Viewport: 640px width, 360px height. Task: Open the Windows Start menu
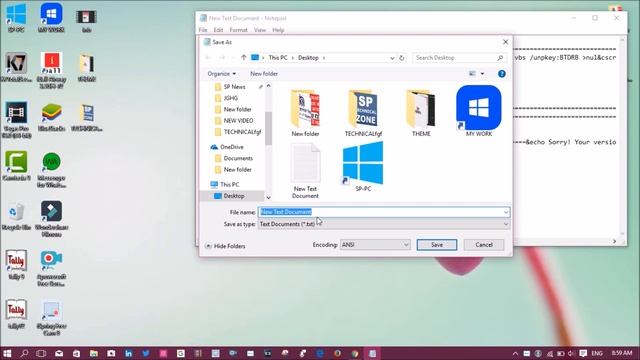click(7, 353)
